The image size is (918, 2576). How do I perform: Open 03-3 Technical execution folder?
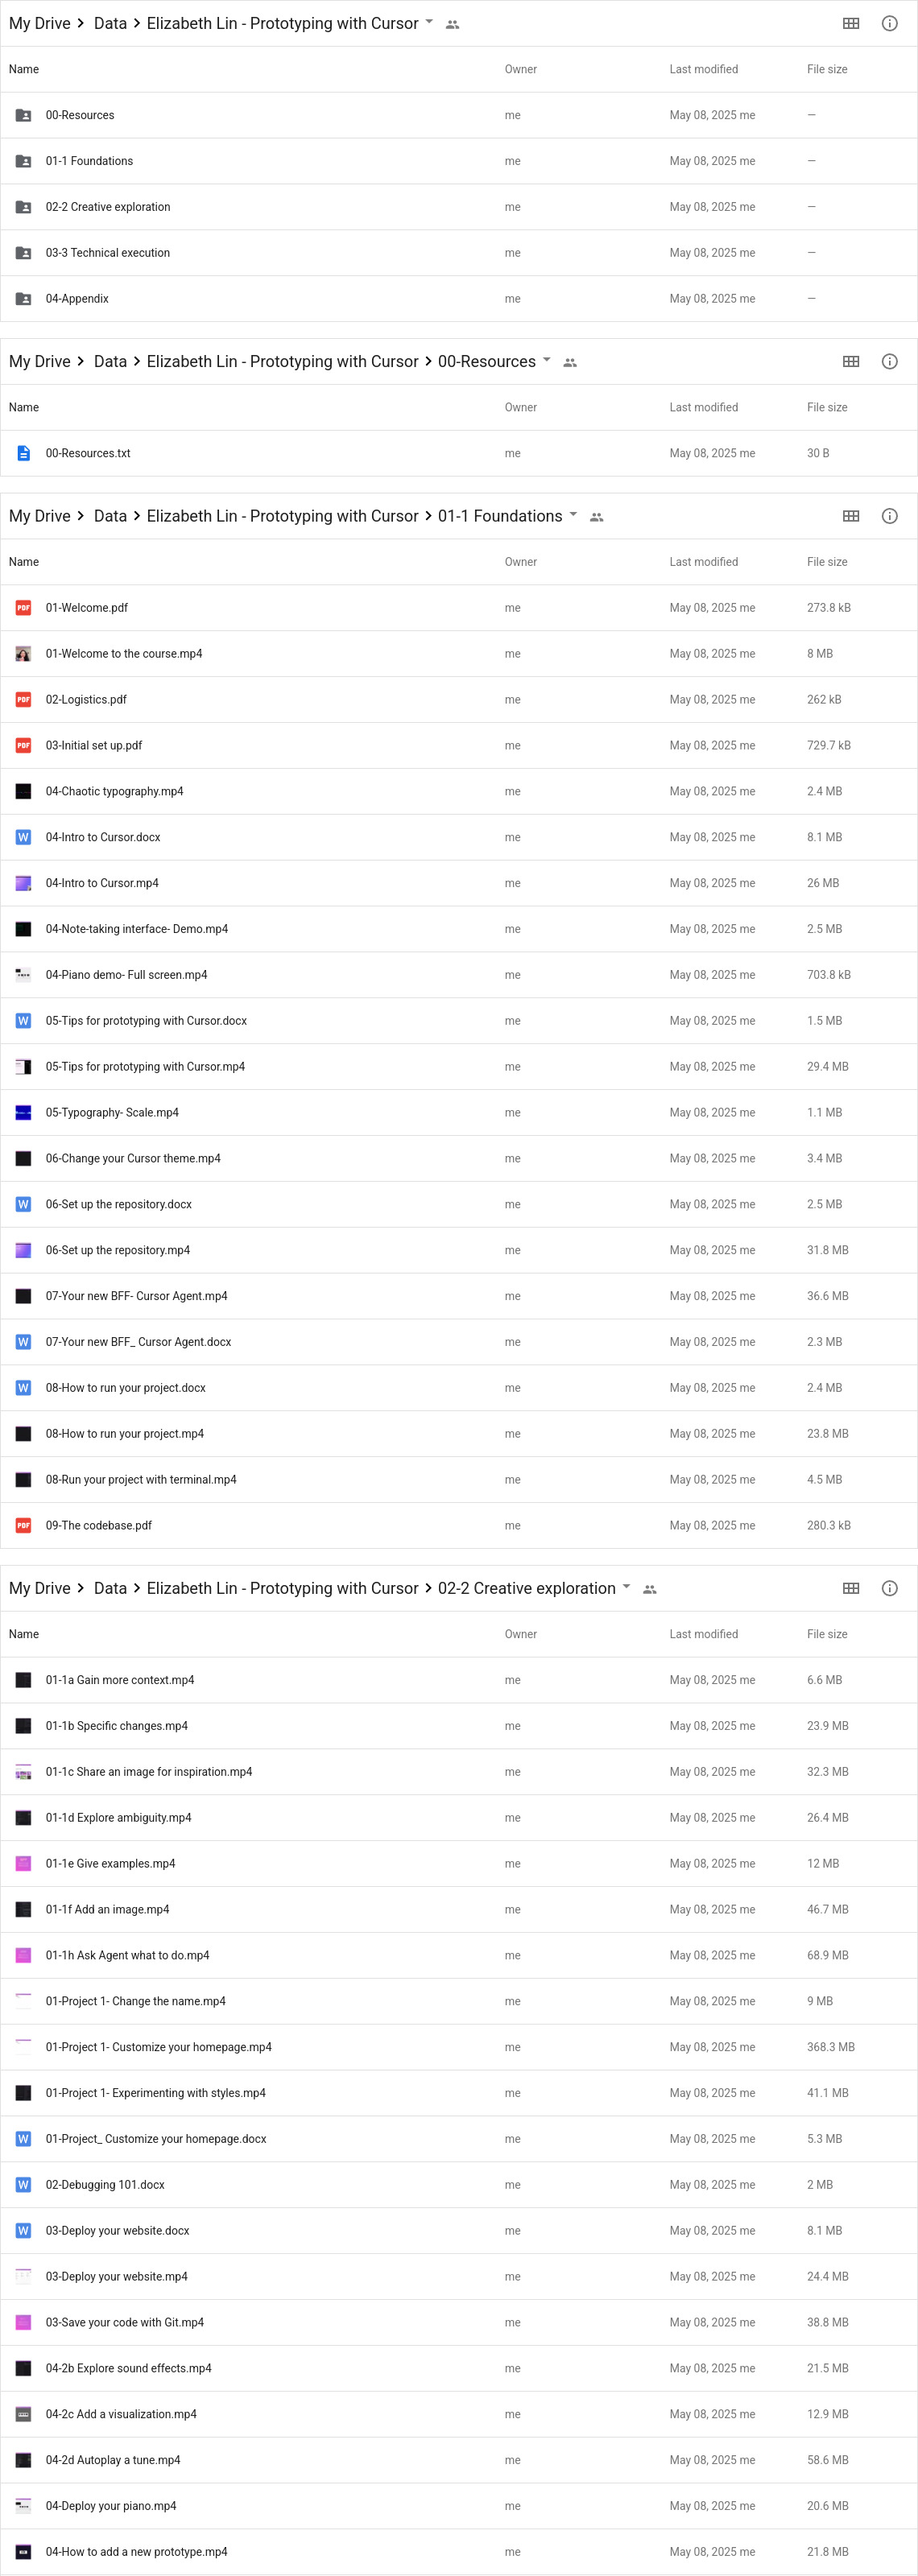(108, 253)
